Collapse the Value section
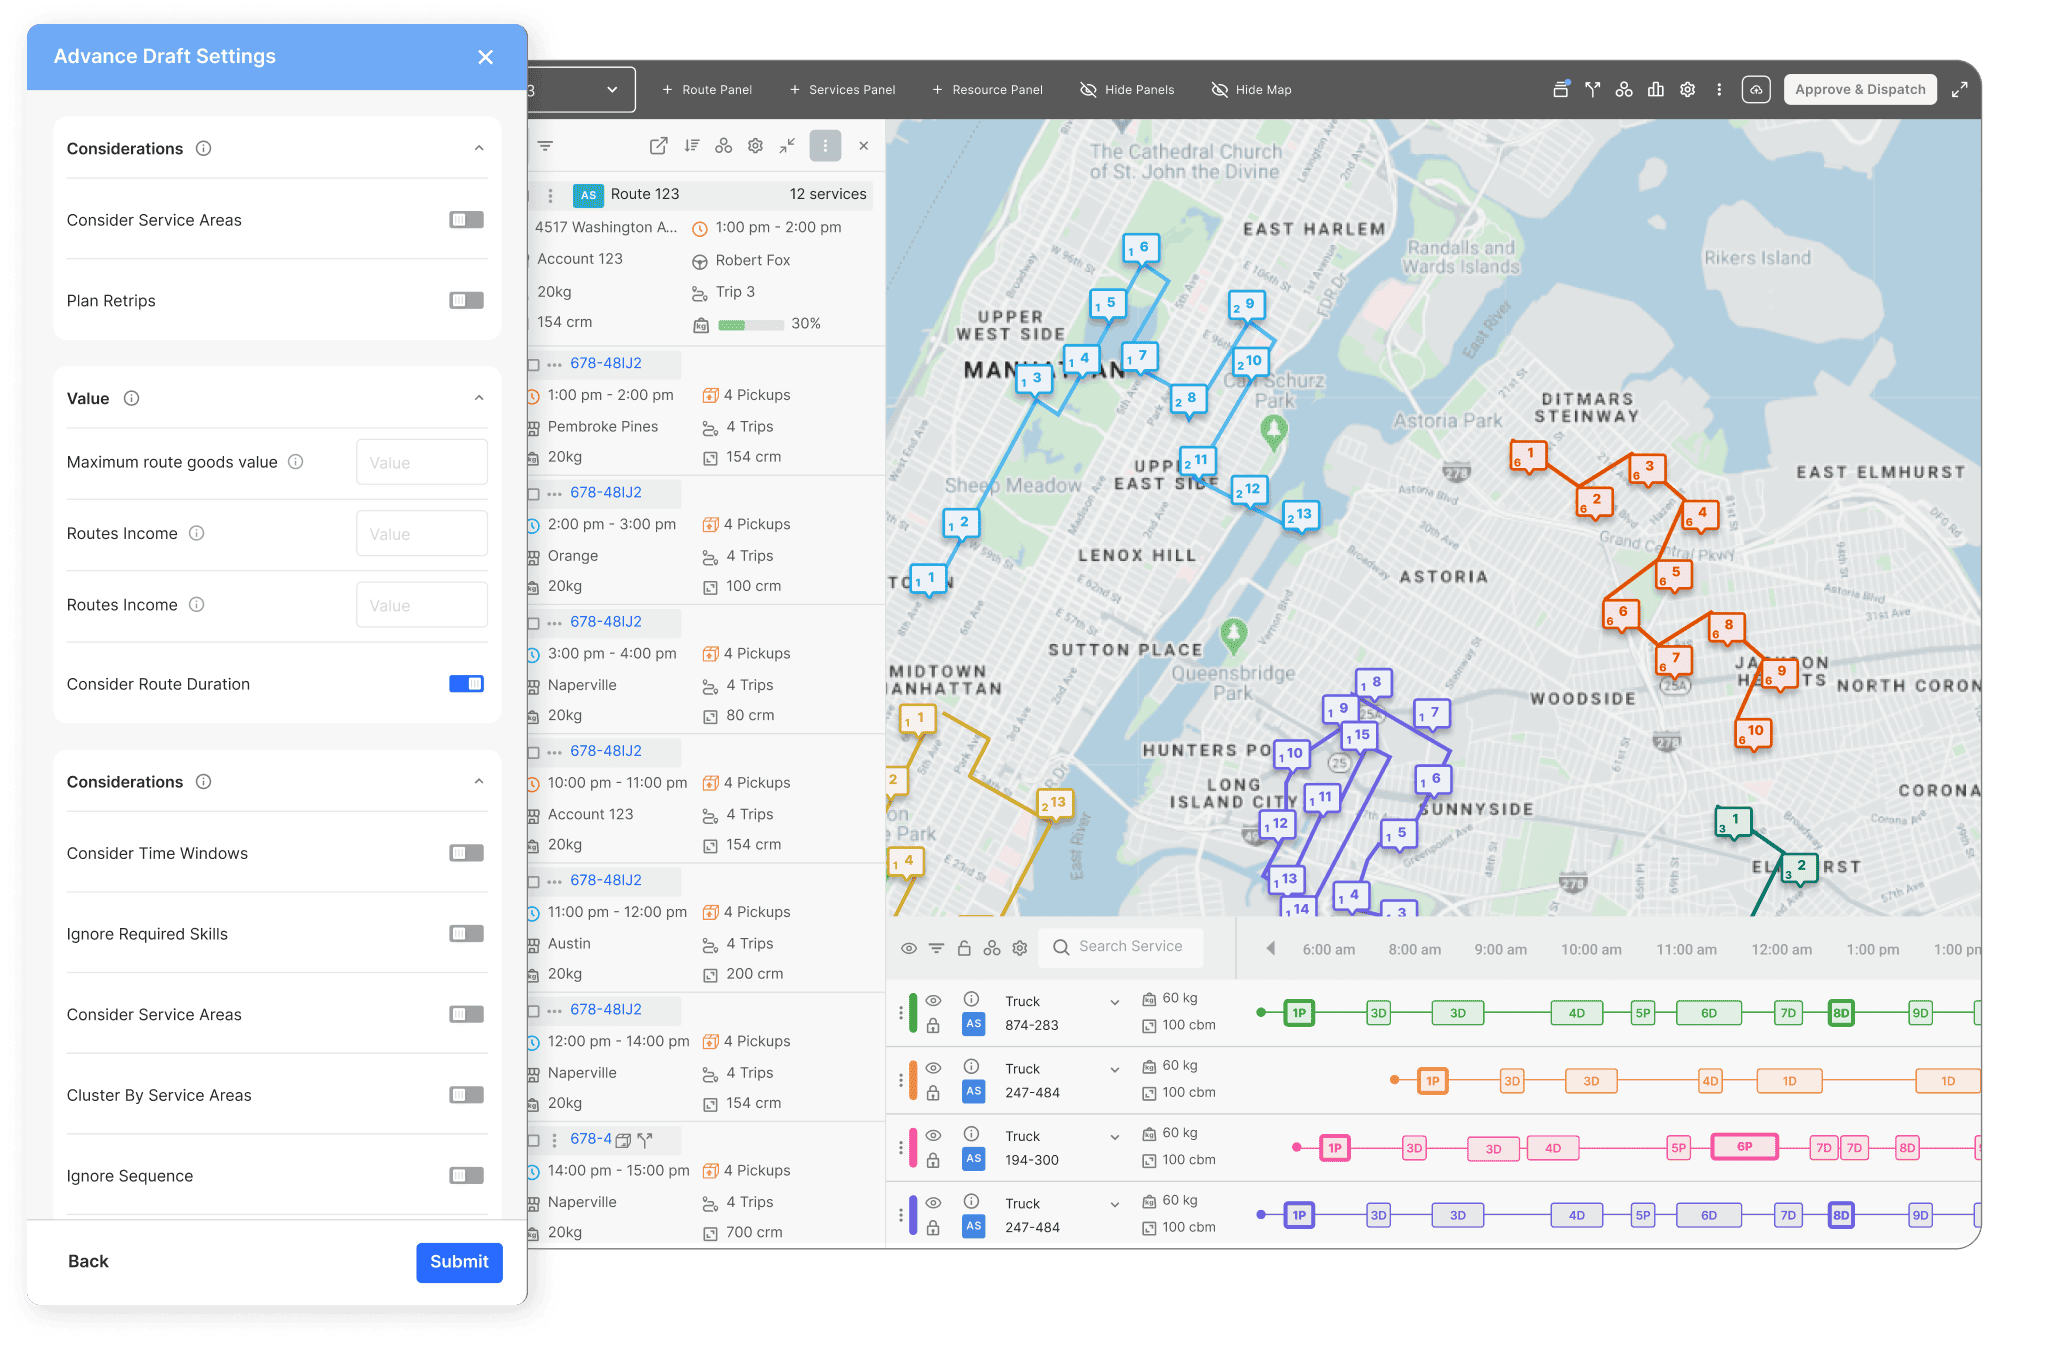Image resolution: width=2051 pixels, height=1345 pixels. pos(479,398)
